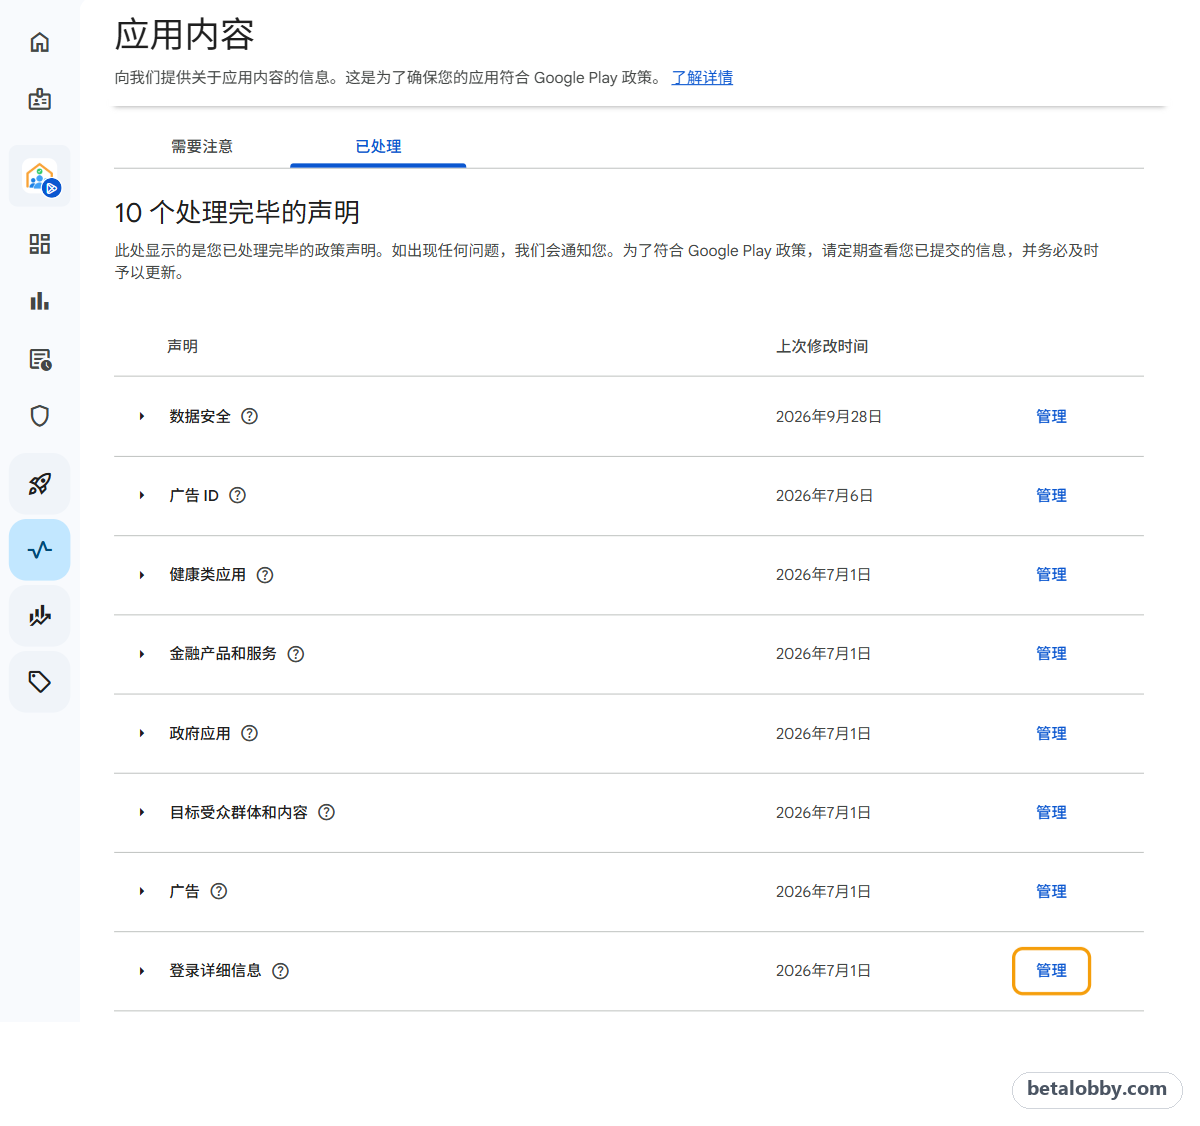Switch to the 需要注意 tab
Screen dimensions: 1200x1126
pos(202,146)
